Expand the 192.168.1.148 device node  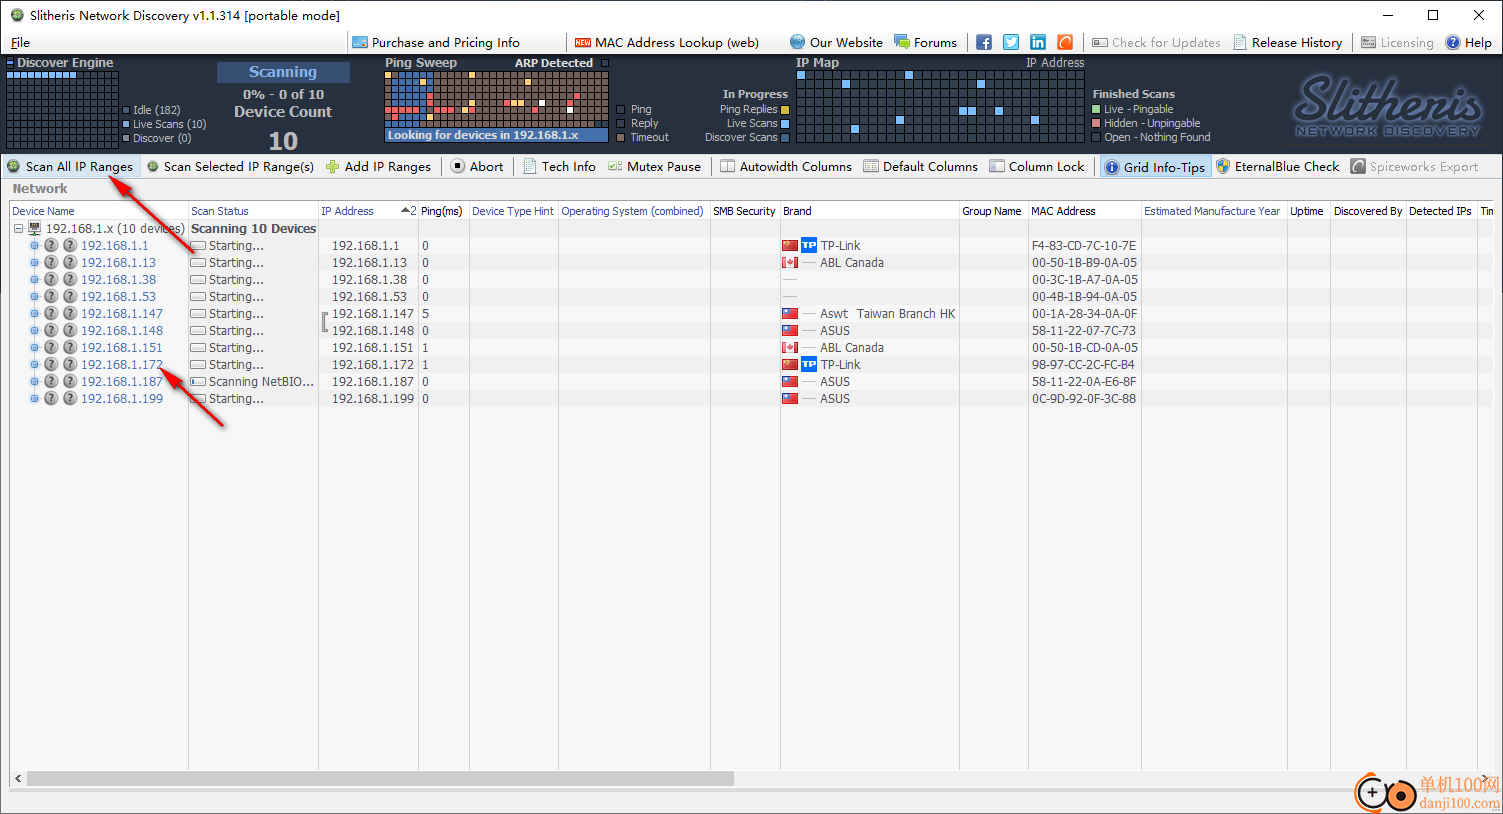click(x=34, y=331)
